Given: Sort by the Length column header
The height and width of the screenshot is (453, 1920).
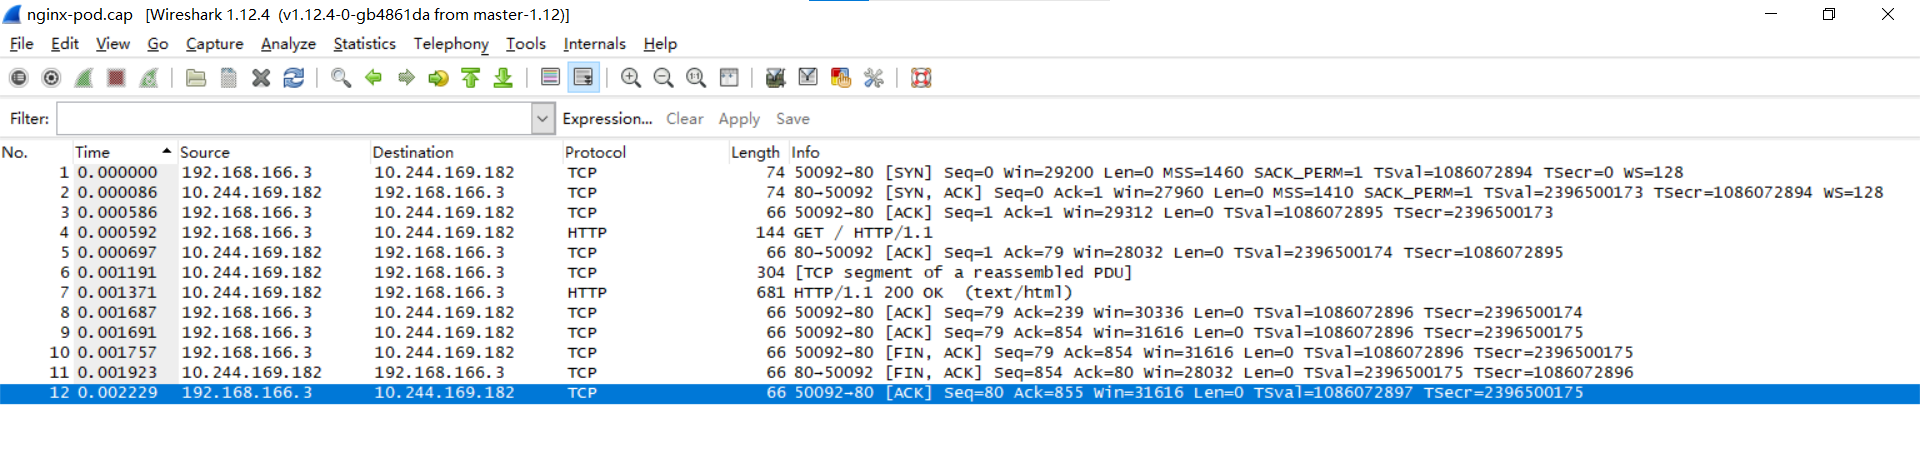Looking at the screenshot, I should pyautogui.click(x=759, y=152).
